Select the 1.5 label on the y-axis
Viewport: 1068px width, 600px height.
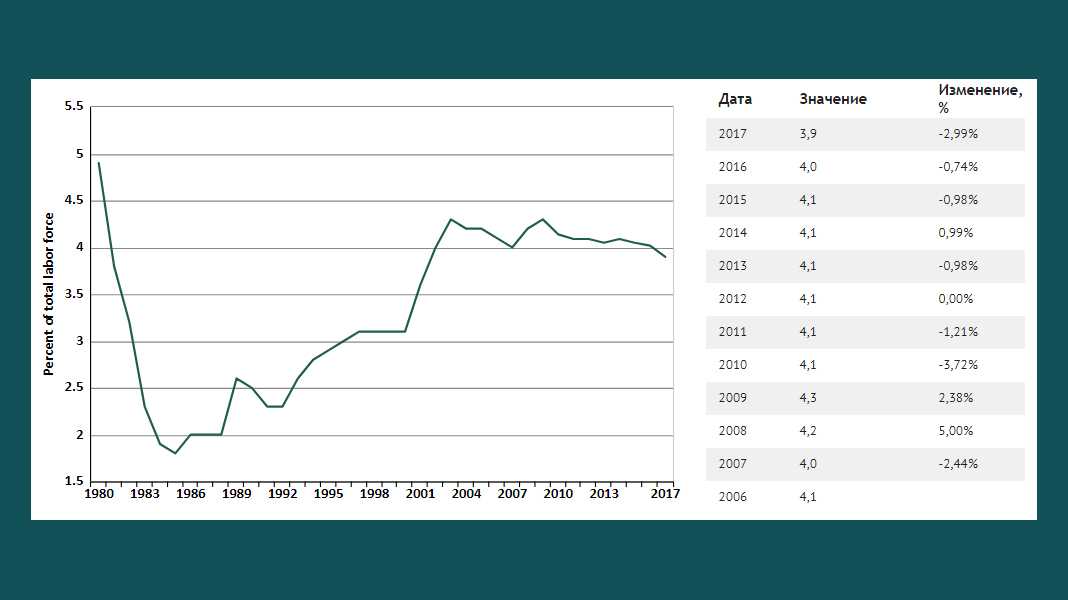[x=73, y=482]
